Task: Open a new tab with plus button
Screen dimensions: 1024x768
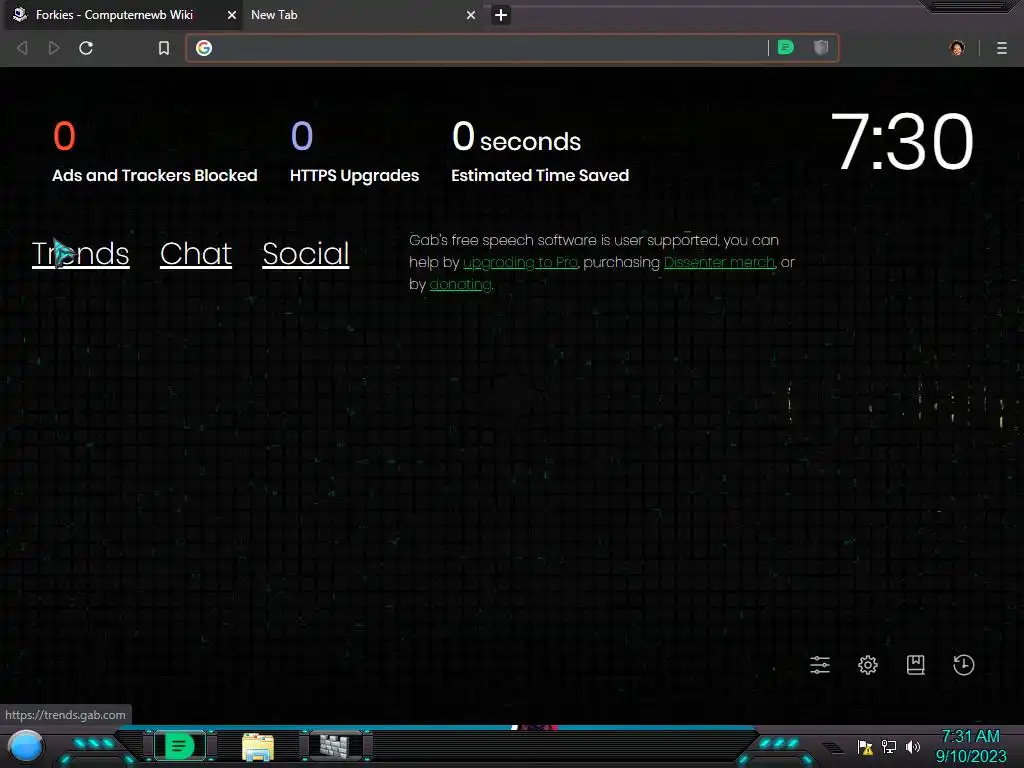Action: [x=501, y=14]
